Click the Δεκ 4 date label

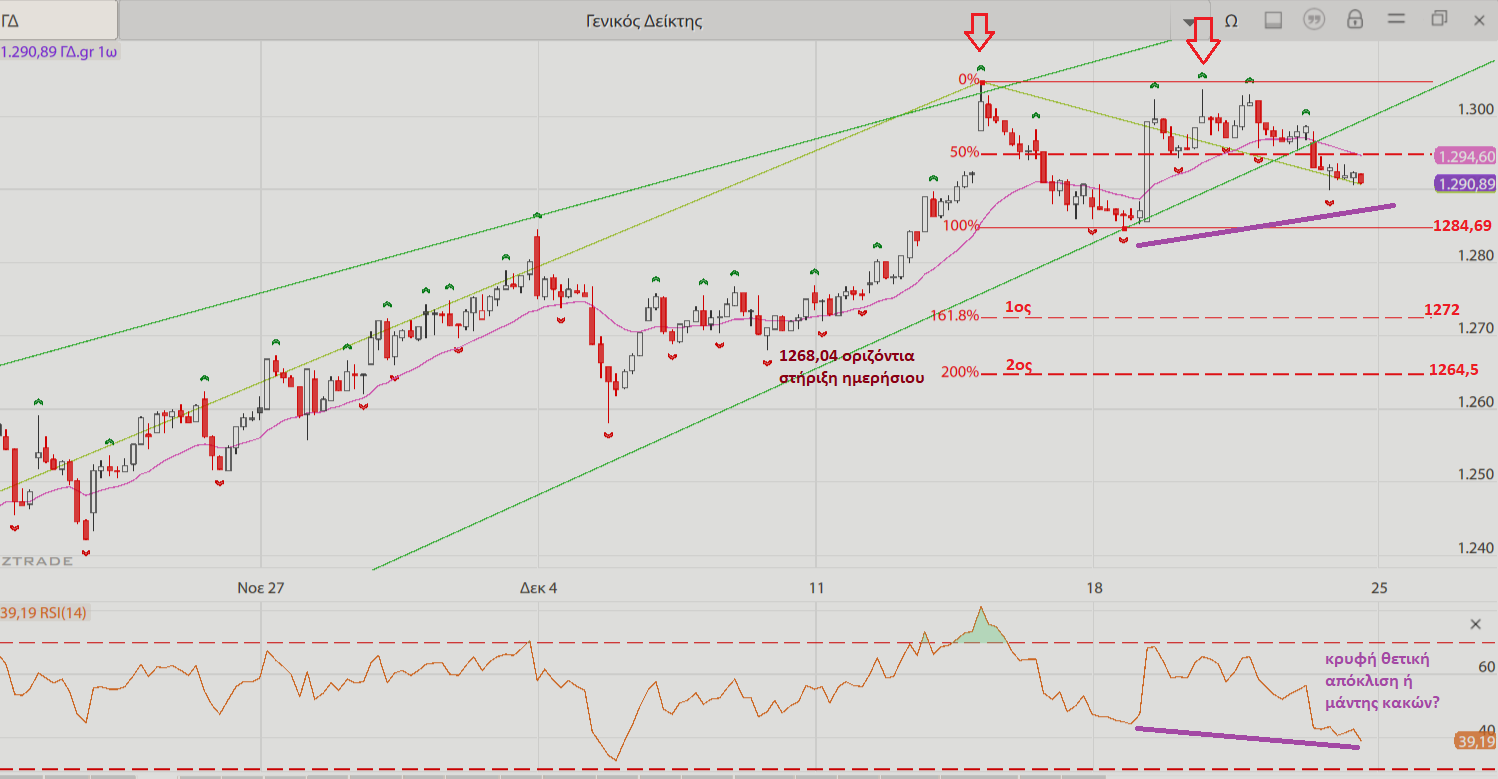tap(538, 588)
